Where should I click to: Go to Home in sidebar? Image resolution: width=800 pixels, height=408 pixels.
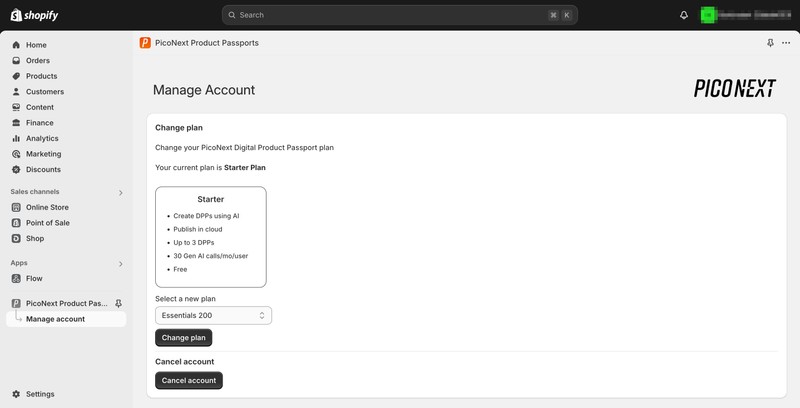point(36,45)
